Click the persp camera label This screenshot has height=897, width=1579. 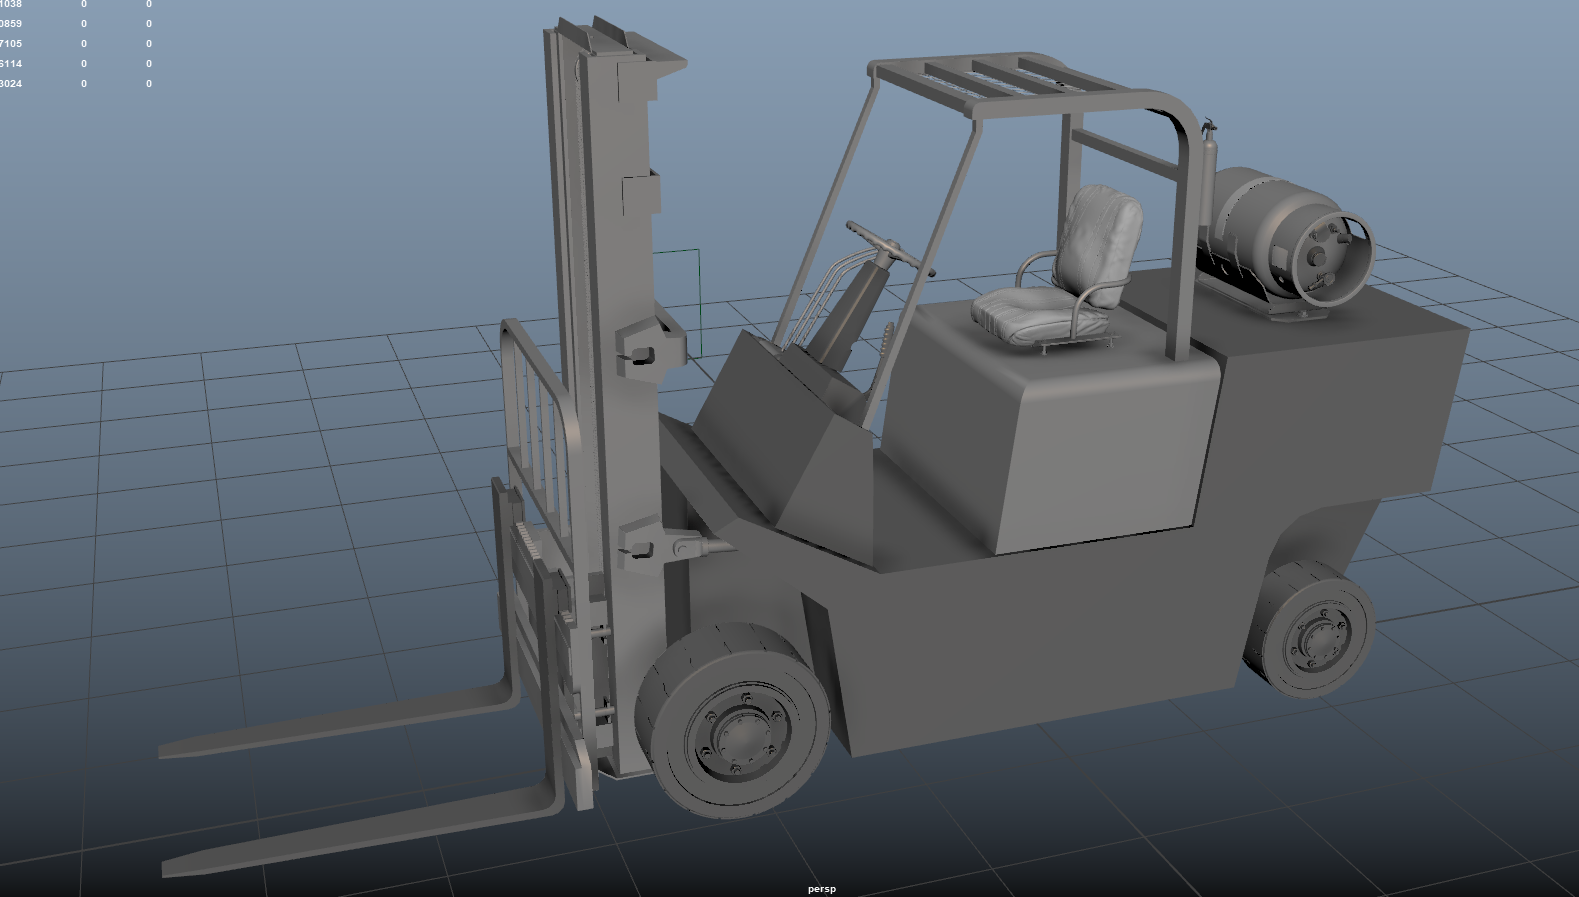point(821,888)
